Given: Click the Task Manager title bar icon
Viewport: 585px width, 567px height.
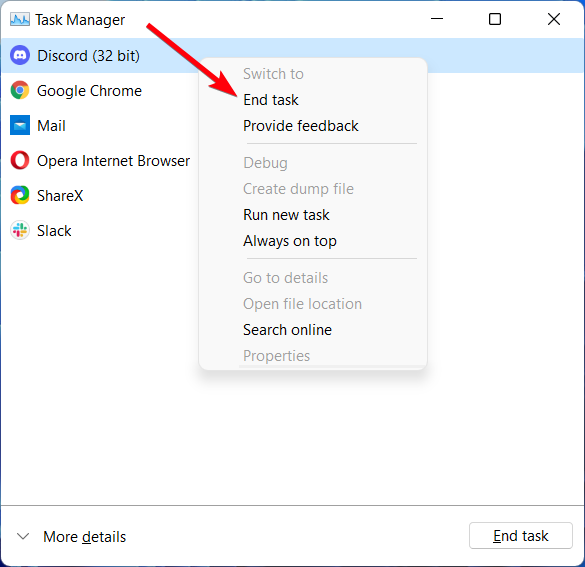Looking at the screenshot, I should point(20,19).
